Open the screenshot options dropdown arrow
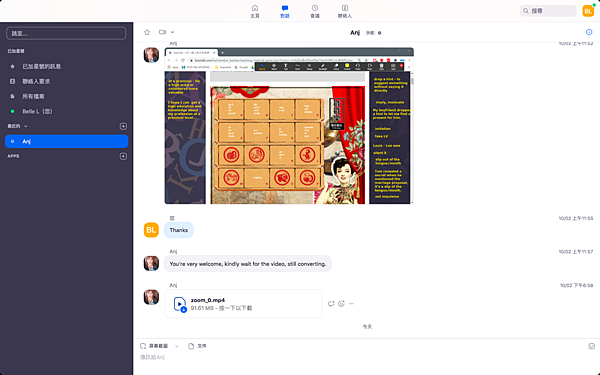 pyautogui.click(x=176, y=346)
